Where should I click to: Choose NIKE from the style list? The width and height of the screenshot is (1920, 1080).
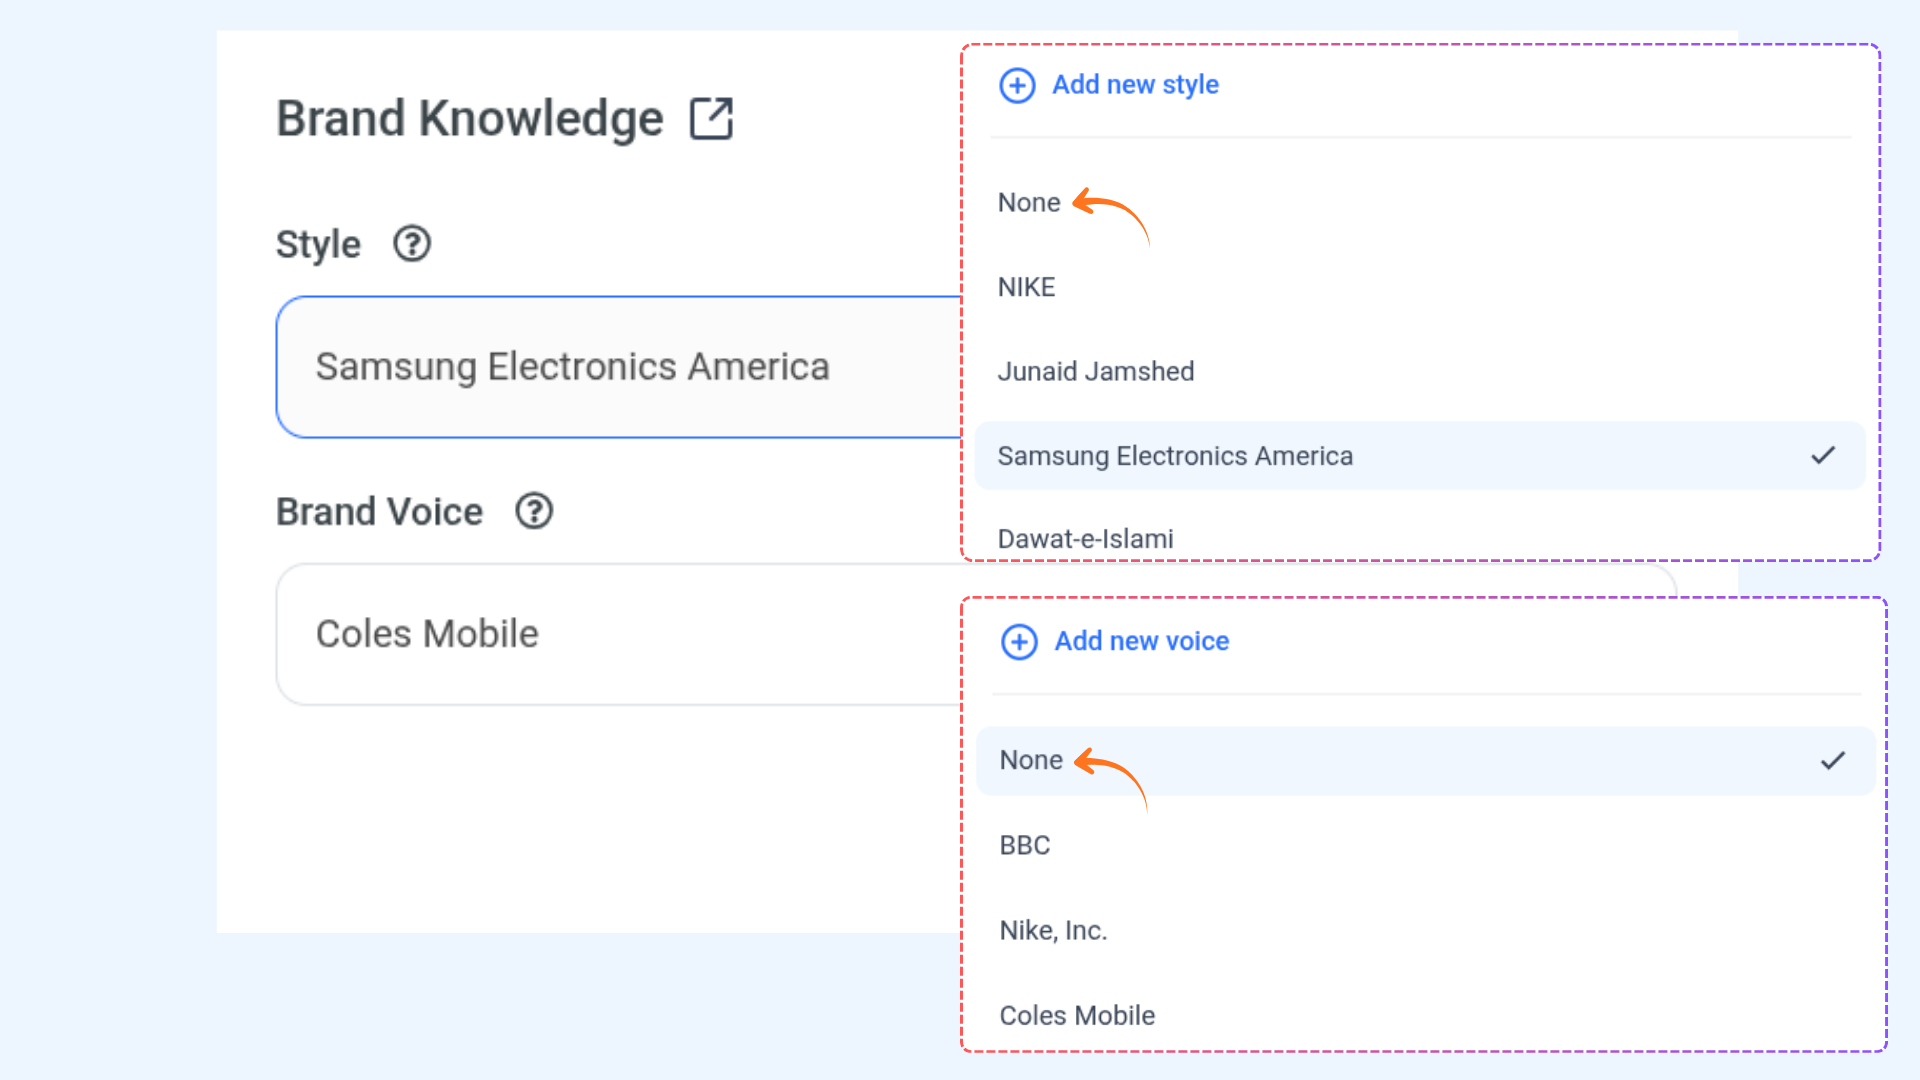pos(1026,288)
